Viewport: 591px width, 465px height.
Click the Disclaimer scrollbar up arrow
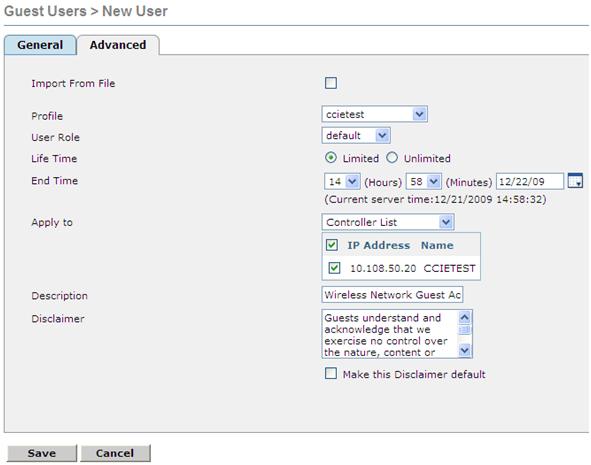coord(464,317)
